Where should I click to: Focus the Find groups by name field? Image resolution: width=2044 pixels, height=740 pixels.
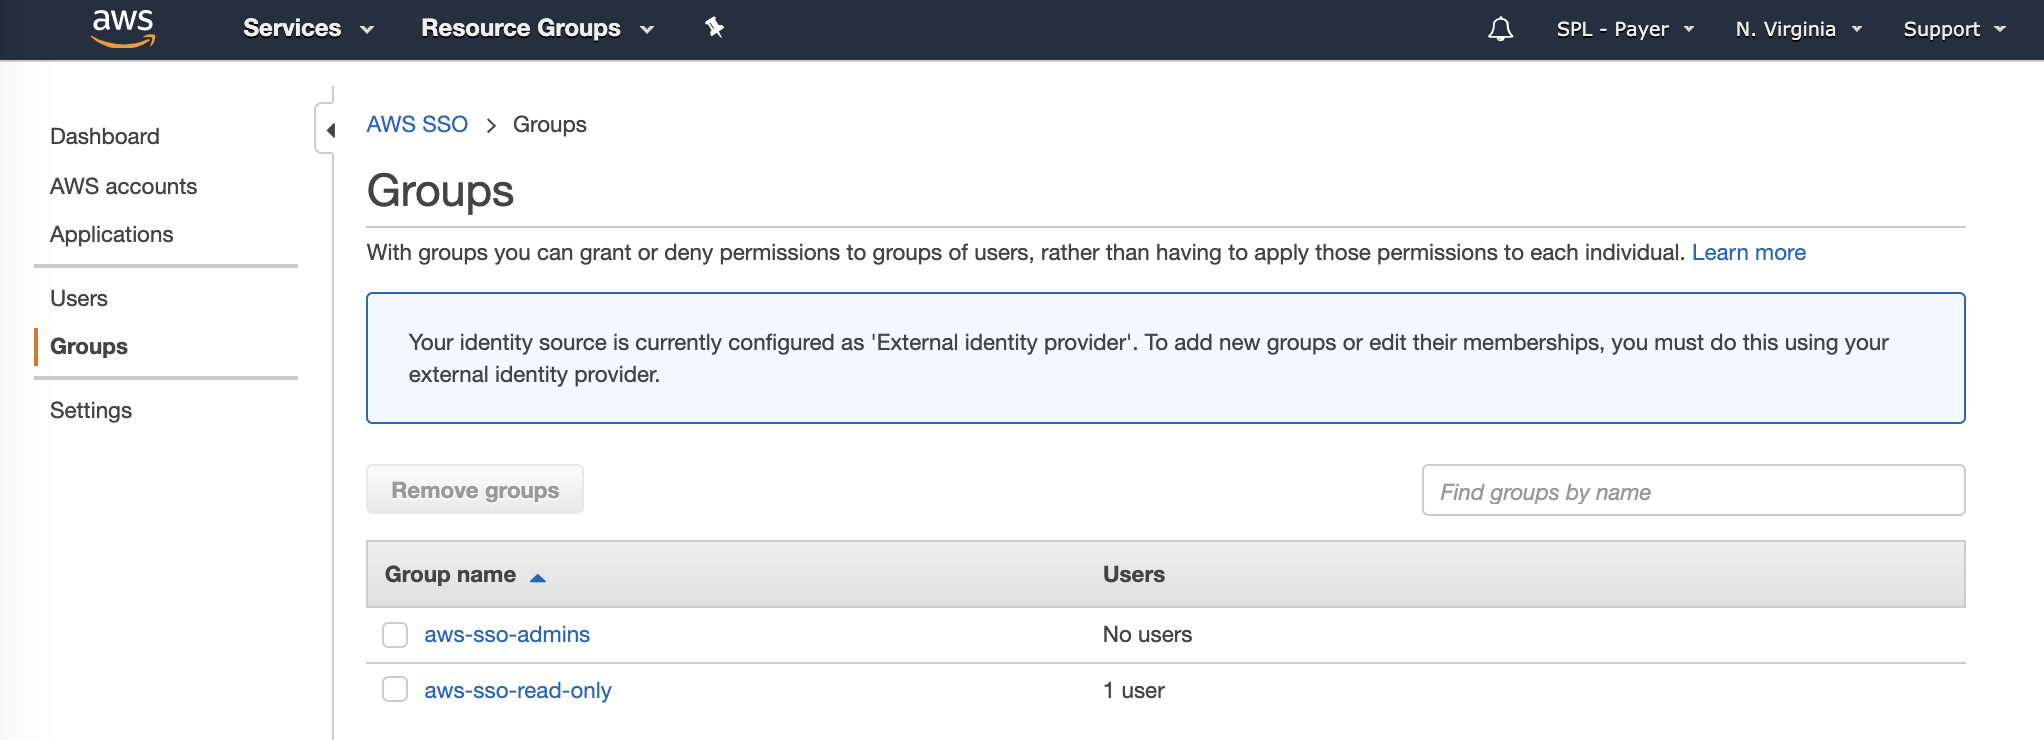point(1693,490)
